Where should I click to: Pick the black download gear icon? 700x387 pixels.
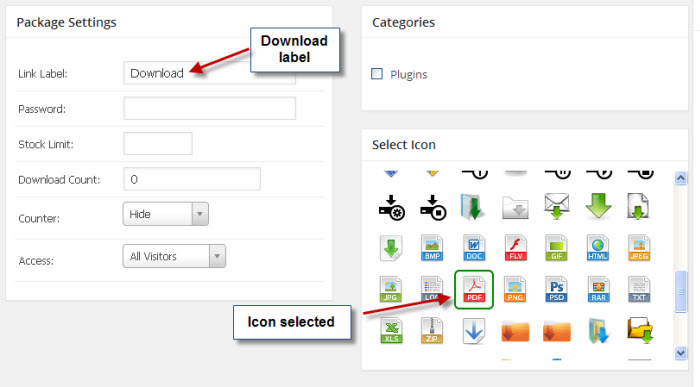point(391,207)
